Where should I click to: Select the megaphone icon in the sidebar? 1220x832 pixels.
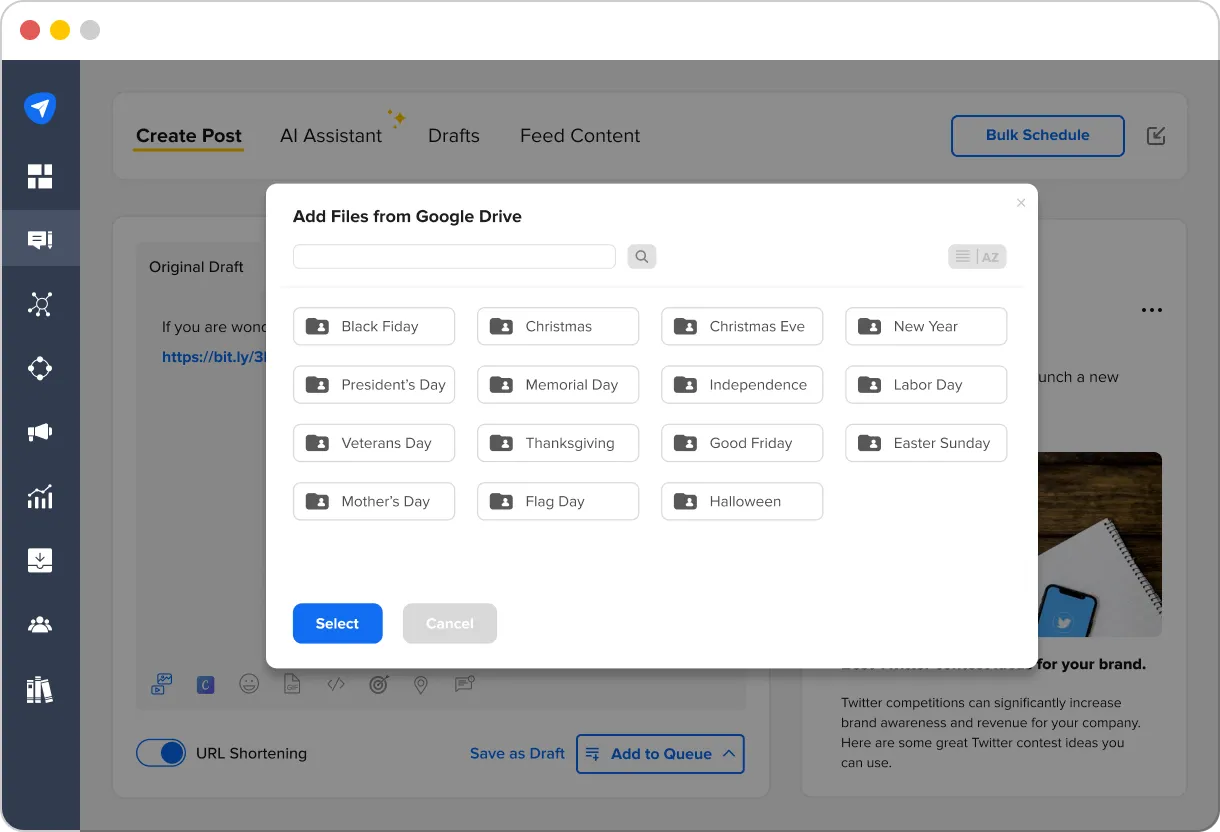[x=40, y=432]
